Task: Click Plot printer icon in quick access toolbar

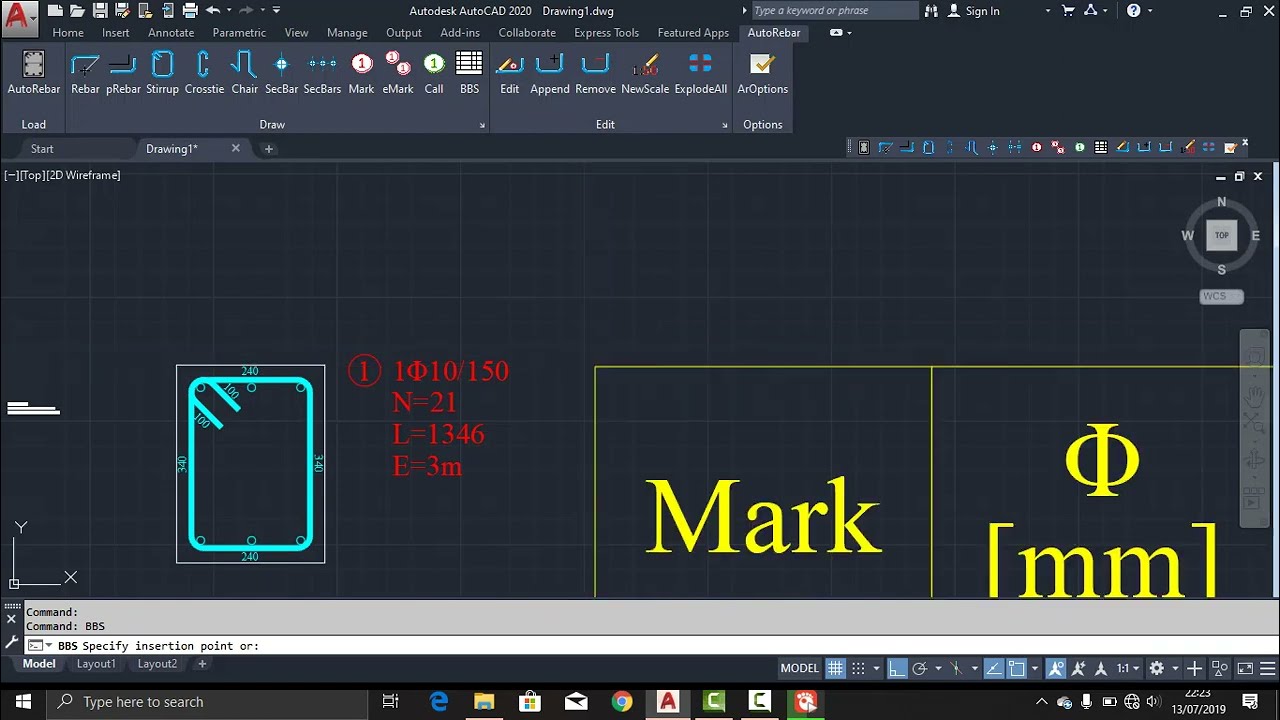Action: tap(190, 11)
